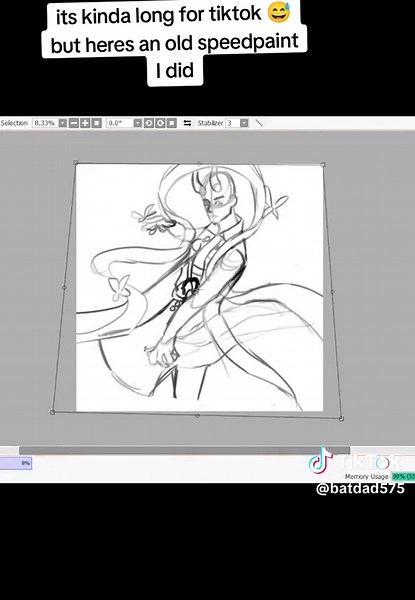The image size is (415, 600).
Task: Click the zoom in plus icon
Action: (x=85, y=123)
